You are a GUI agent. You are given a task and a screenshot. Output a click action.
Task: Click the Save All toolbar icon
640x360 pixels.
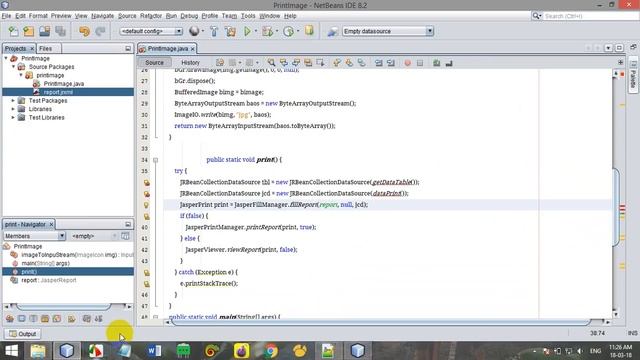tap(60, 31)
